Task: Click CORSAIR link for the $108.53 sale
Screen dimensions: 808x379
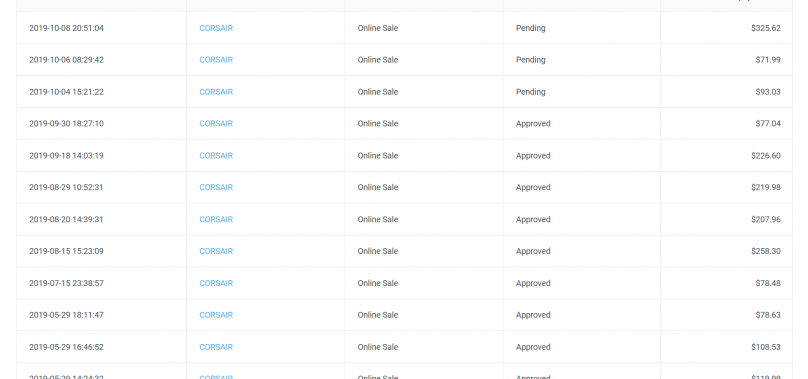Action: (216, 347)
